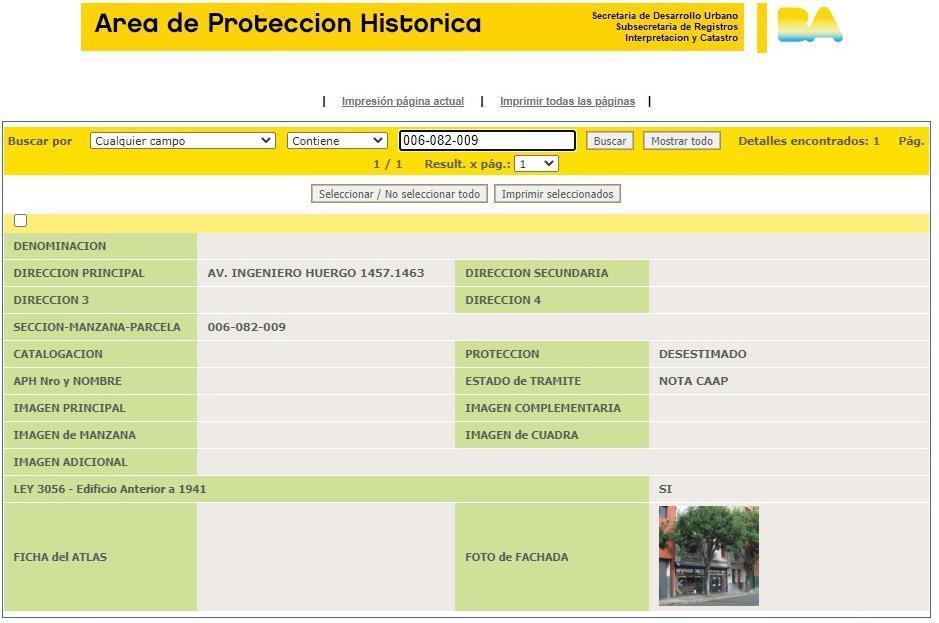Click the search text box with 006-082-009
This screenshot has width=939, height=623.
coord(487,140)
